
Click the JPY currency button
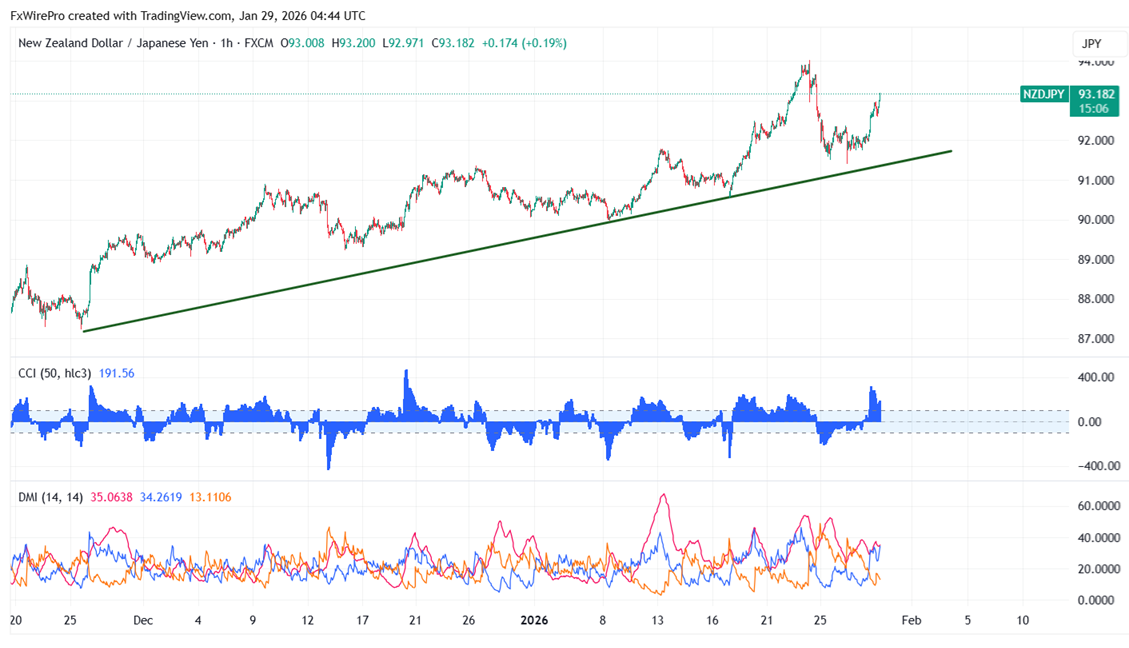tap(1097, 43)
